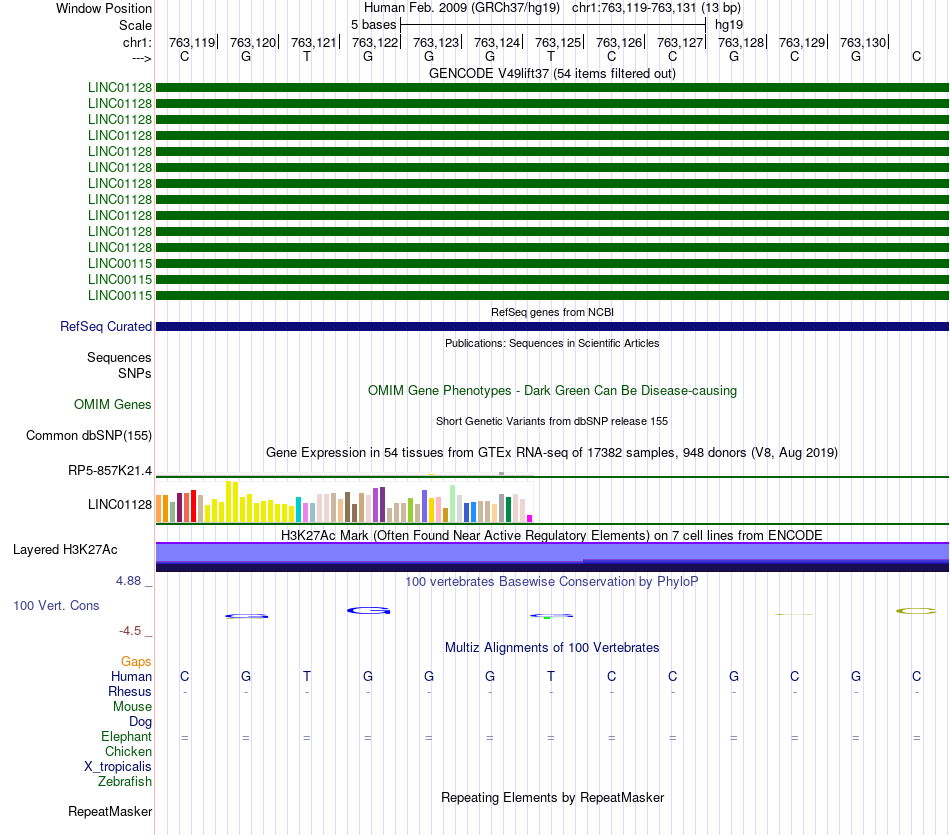Viewport: 950px width, 835px height.
Task: Click the 5 bases scale bar
Action: click(553, 25)
